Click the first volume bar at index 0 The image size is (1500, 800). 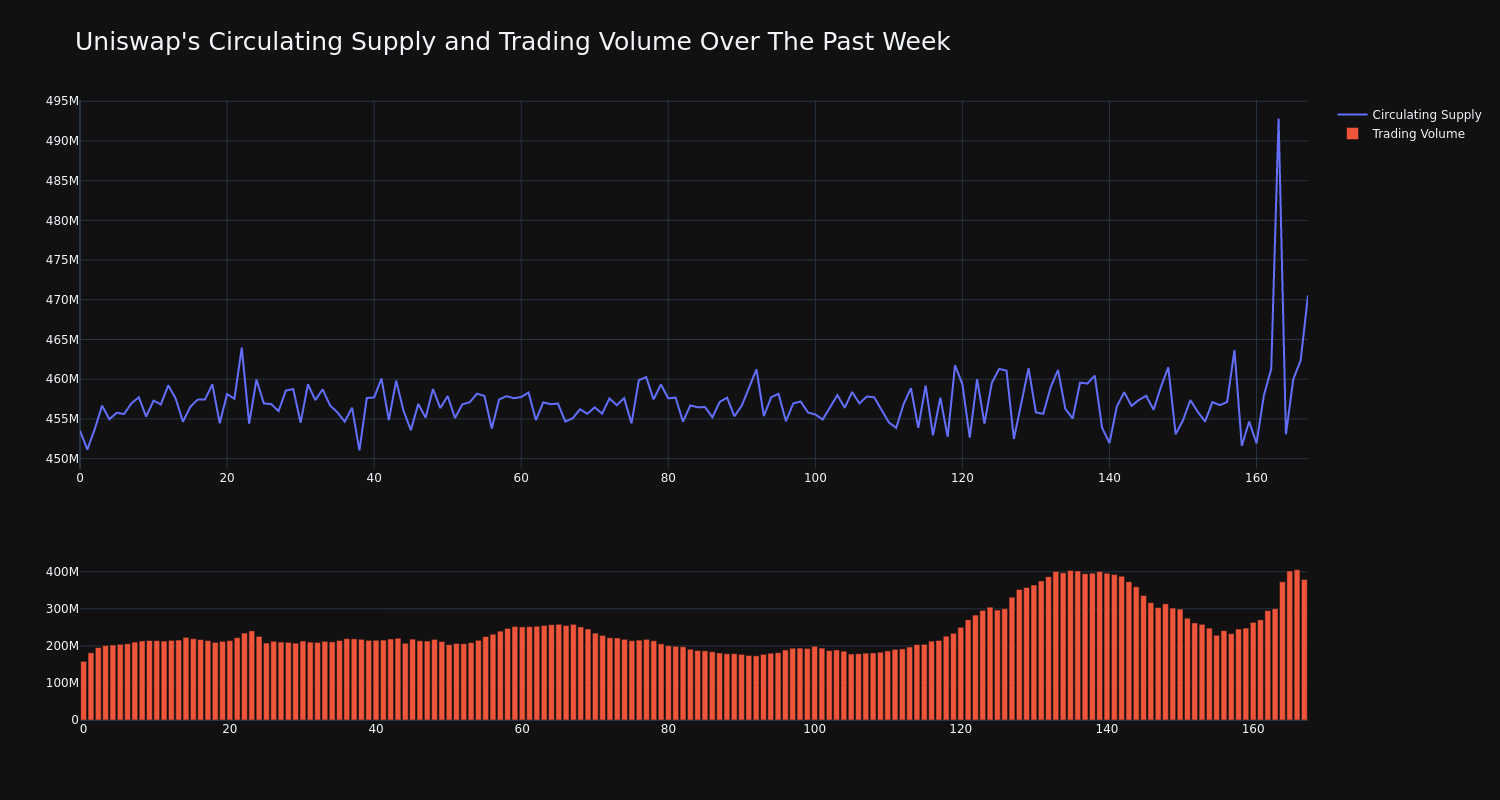click(83, 691)
